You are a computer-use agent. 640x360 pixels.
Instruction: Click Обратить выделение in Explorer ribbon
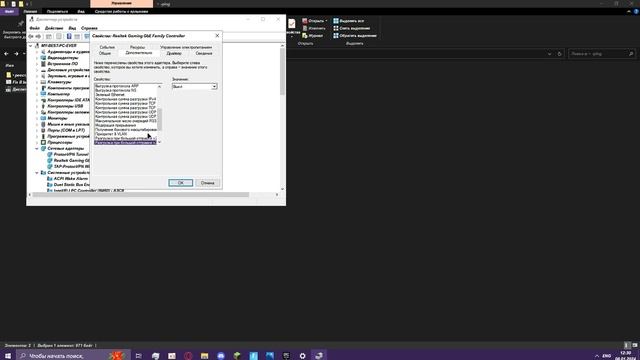[355, 36]
